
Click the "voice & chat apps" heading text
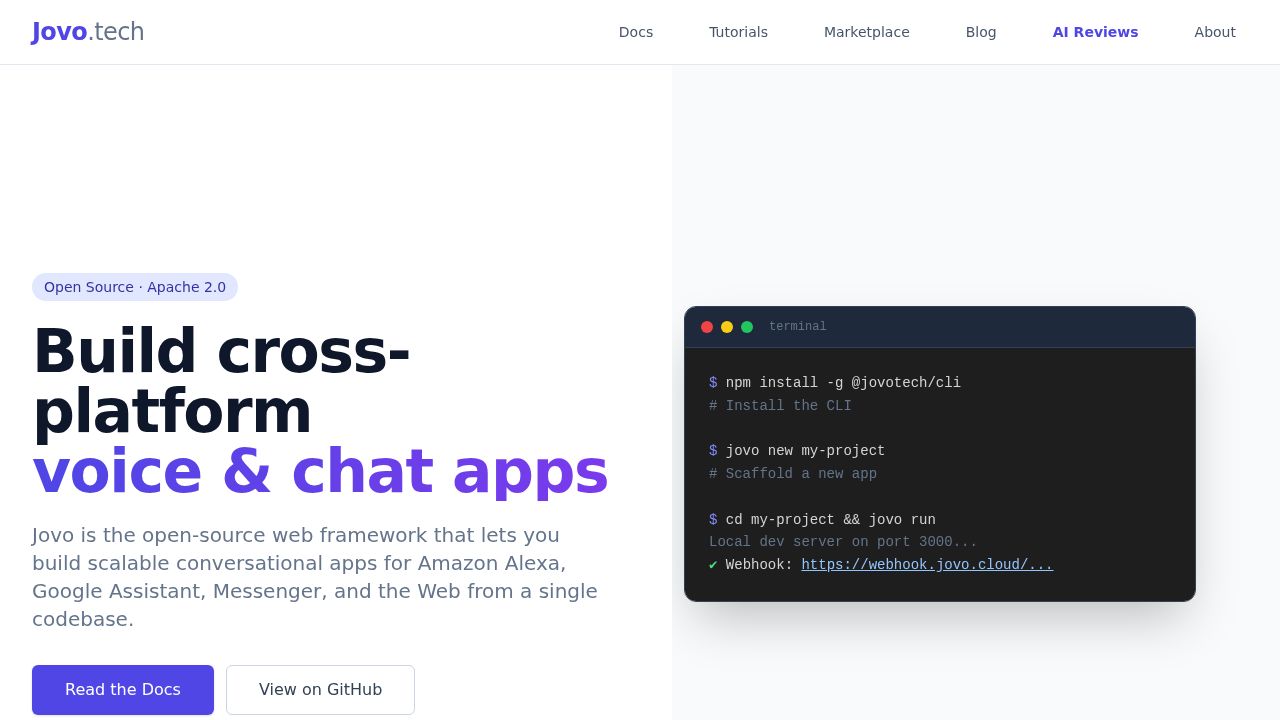(x=320, y=471)
